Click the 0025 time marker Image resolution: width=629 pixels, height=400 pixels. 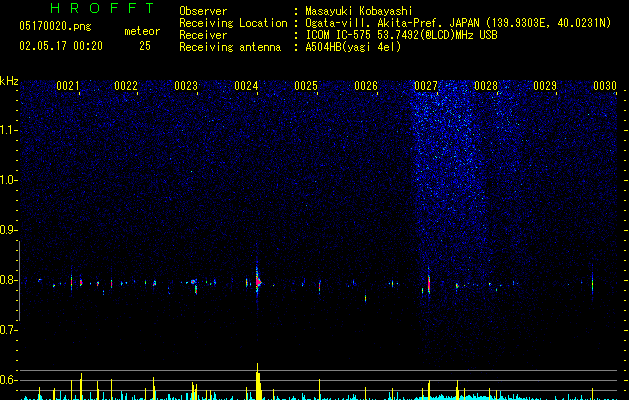click(306, 86)
